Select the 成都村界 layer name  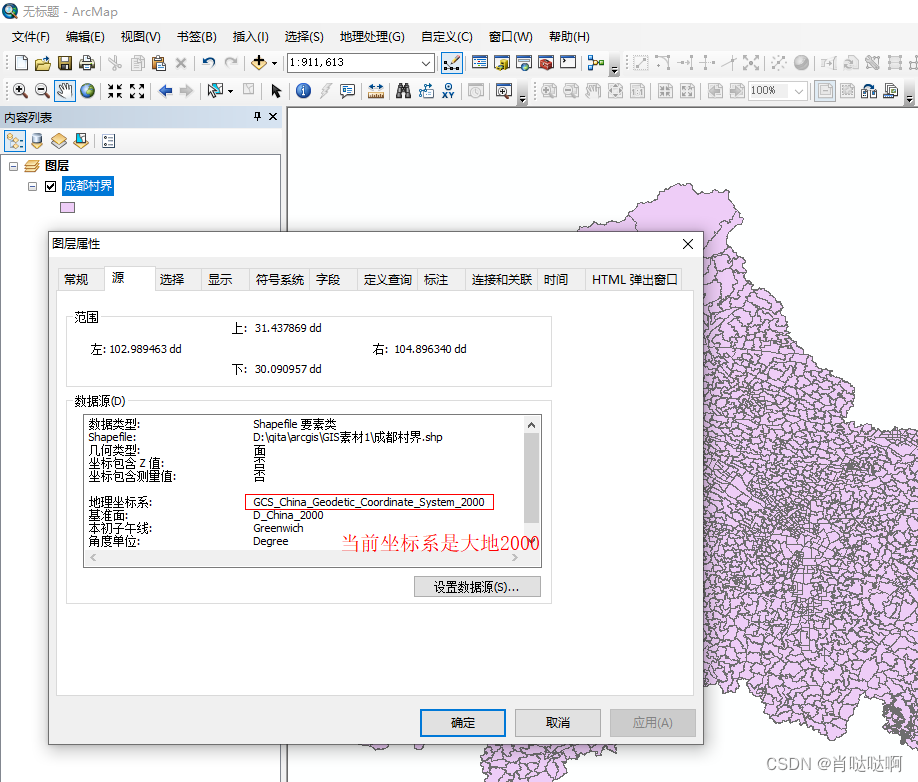pyautogui.click(x=88, y=186)
